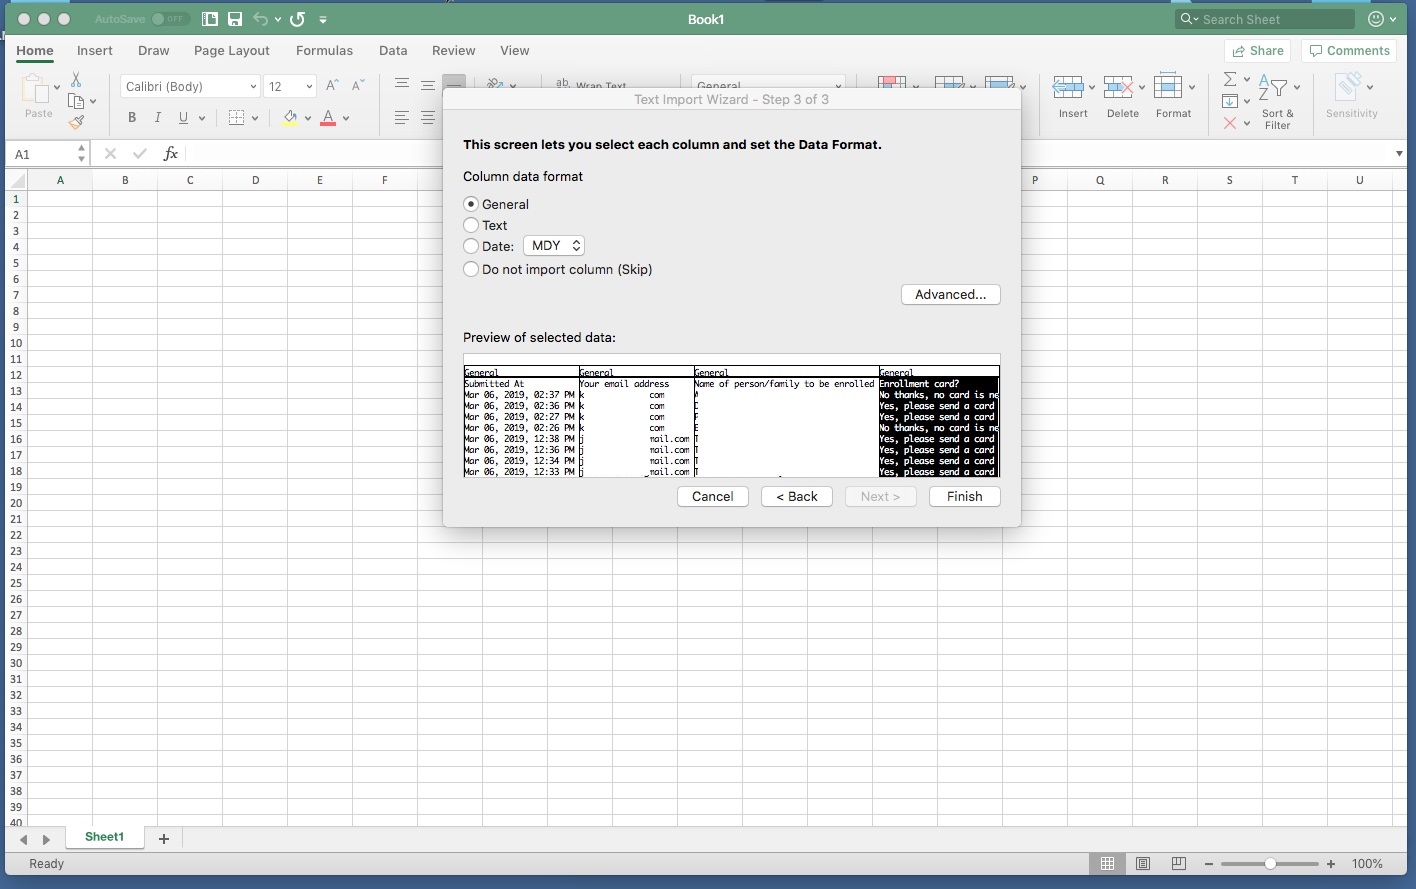Click the Advanced... button
Viewport: 1416px width, 889px height.
pyautogui.click(x=951, y=294)
